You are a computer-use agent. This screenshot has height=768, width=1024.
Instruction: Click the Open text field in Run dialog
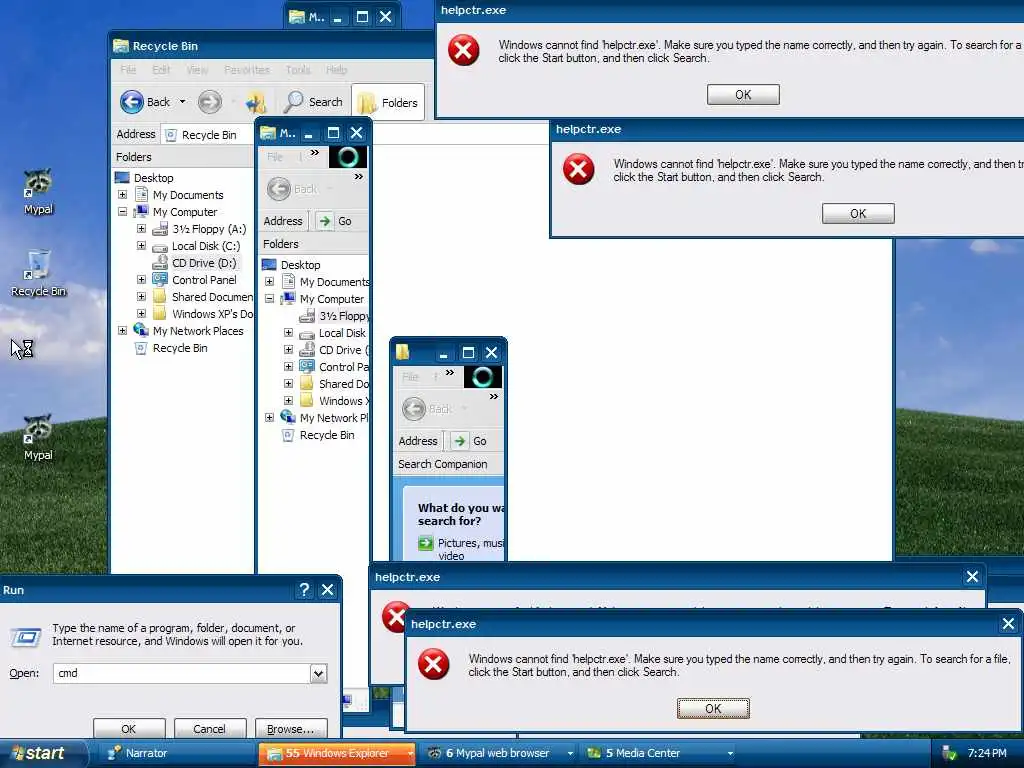pyautogui.click(x=182, y=673)
